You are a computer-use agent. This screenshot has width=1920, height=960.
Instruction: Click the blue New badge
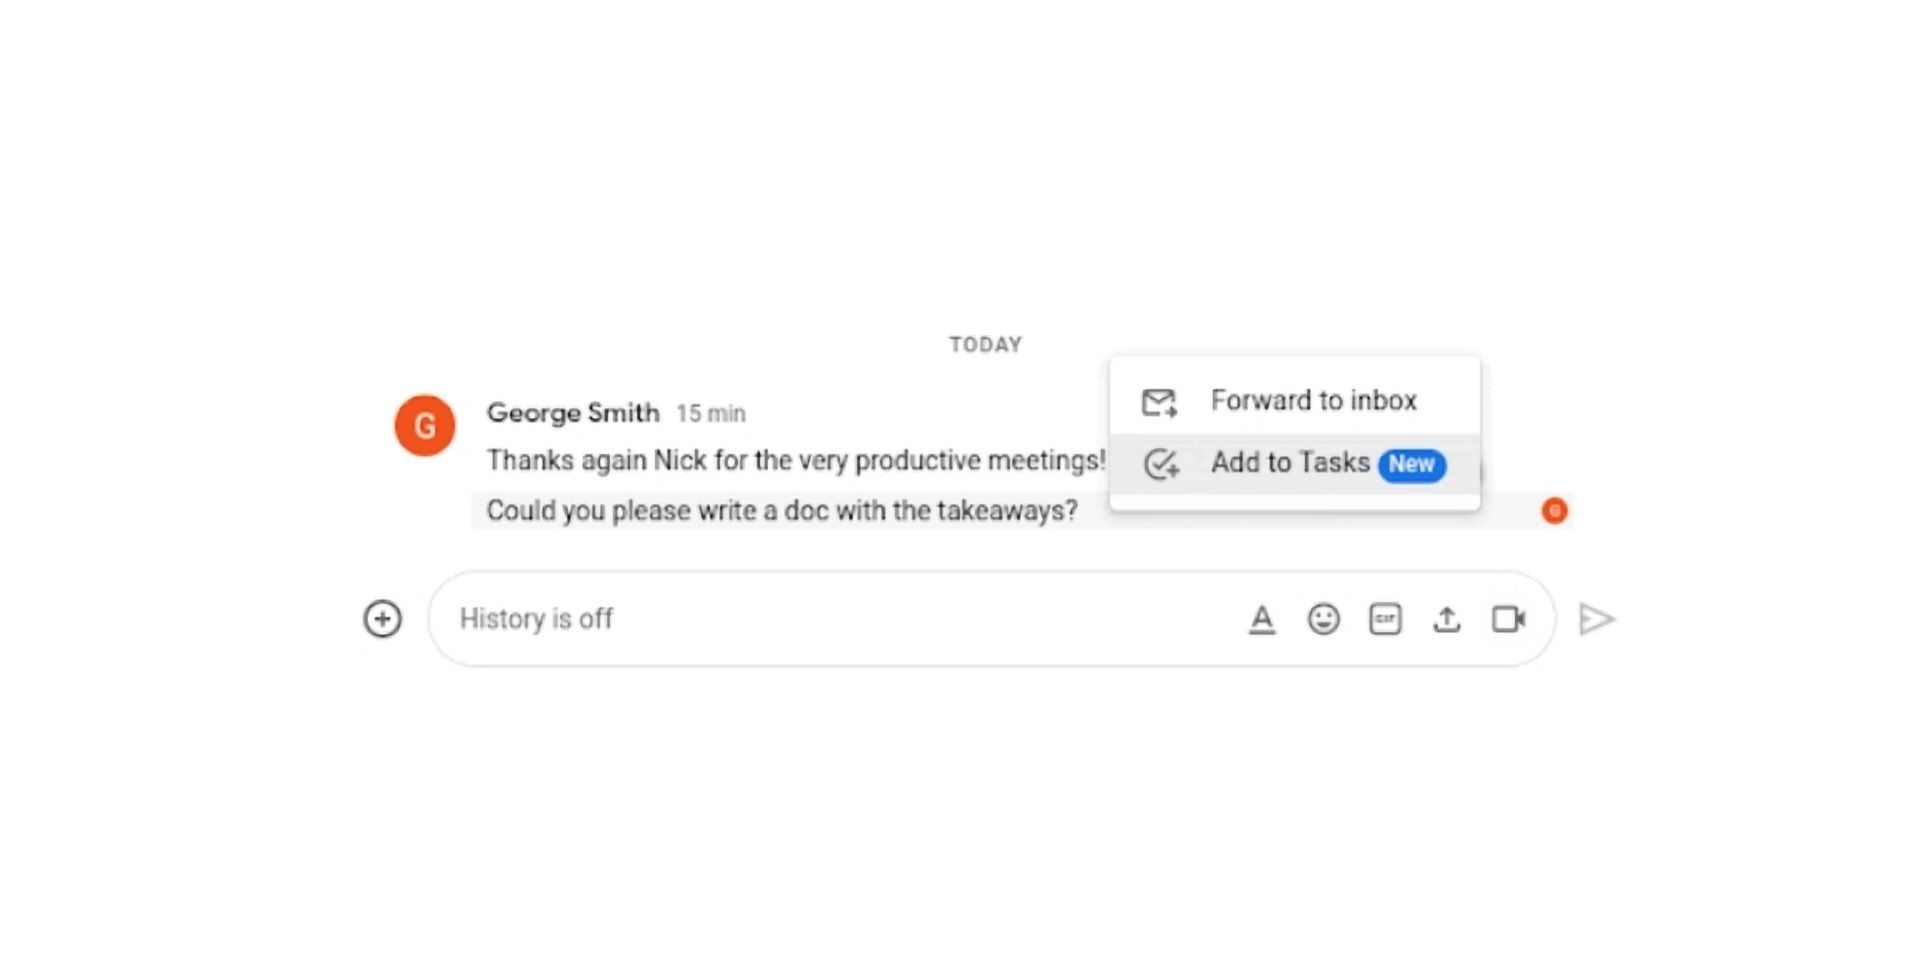click(1412, 464)
